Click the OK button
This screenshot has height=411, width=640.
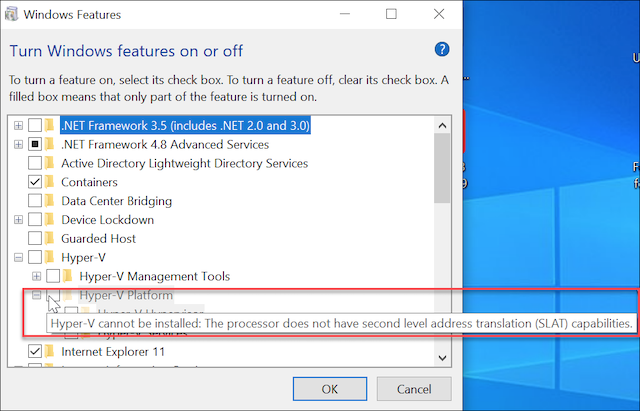[330, 389]
